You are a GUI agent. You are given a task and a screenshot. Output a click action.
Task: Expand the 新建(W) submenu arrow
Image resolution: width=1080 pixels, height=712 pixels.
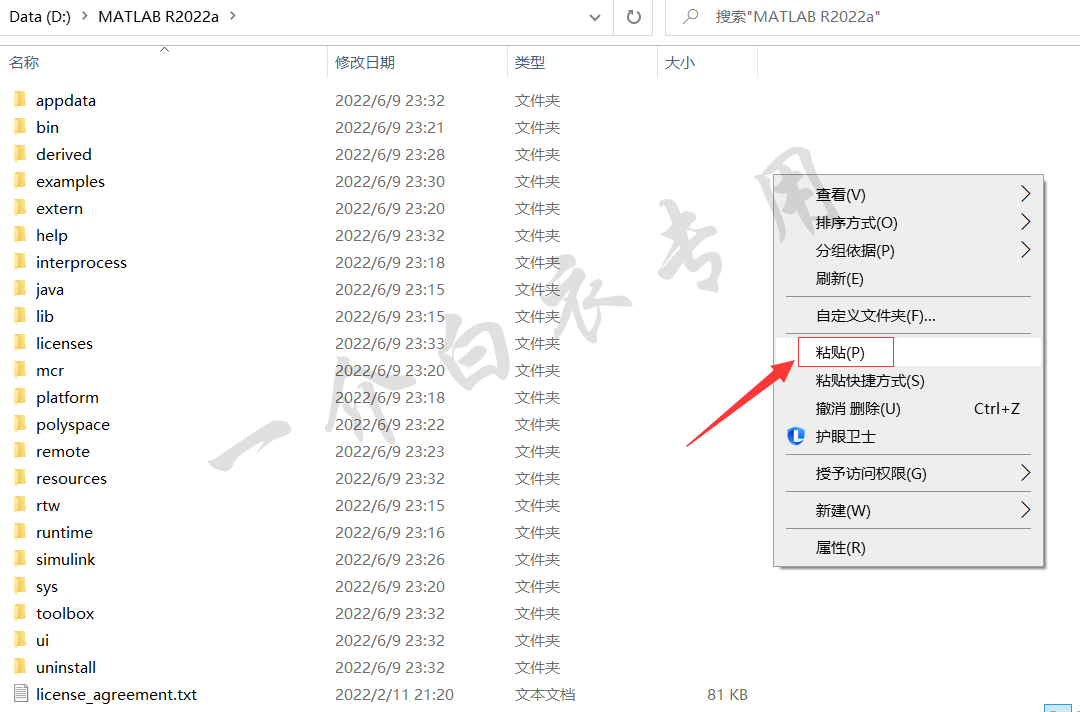[1025, 510]
